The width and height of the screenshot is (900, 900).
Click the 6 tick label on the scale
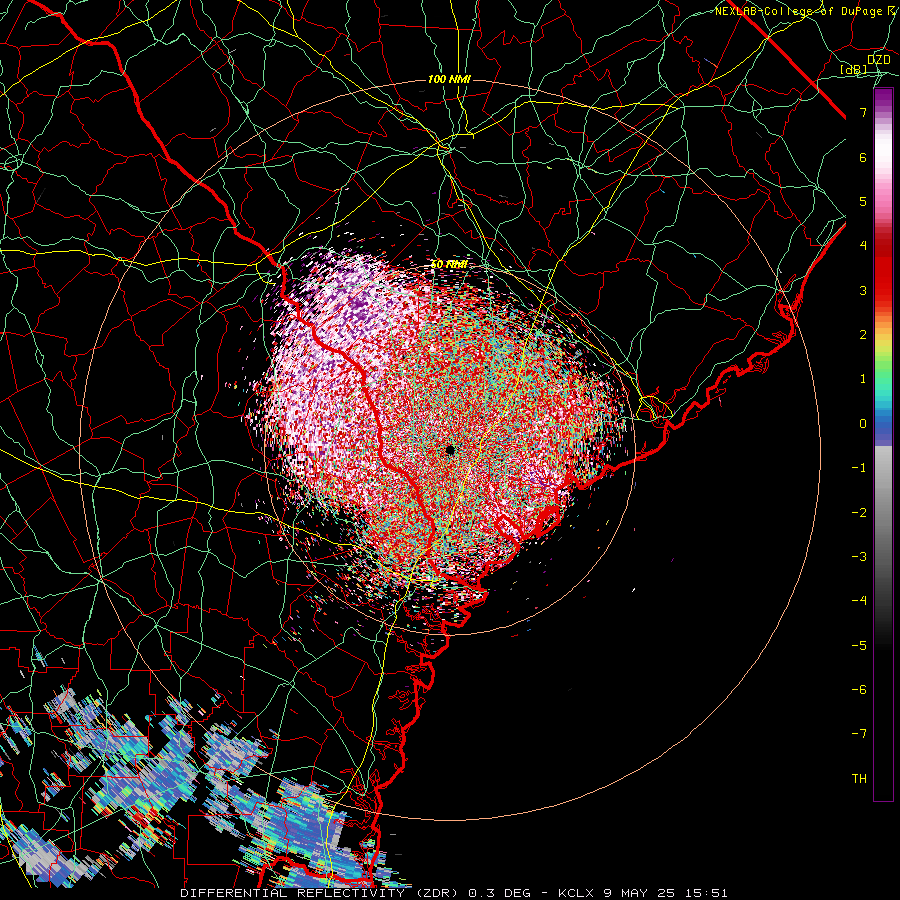click(x=863, y=157)
